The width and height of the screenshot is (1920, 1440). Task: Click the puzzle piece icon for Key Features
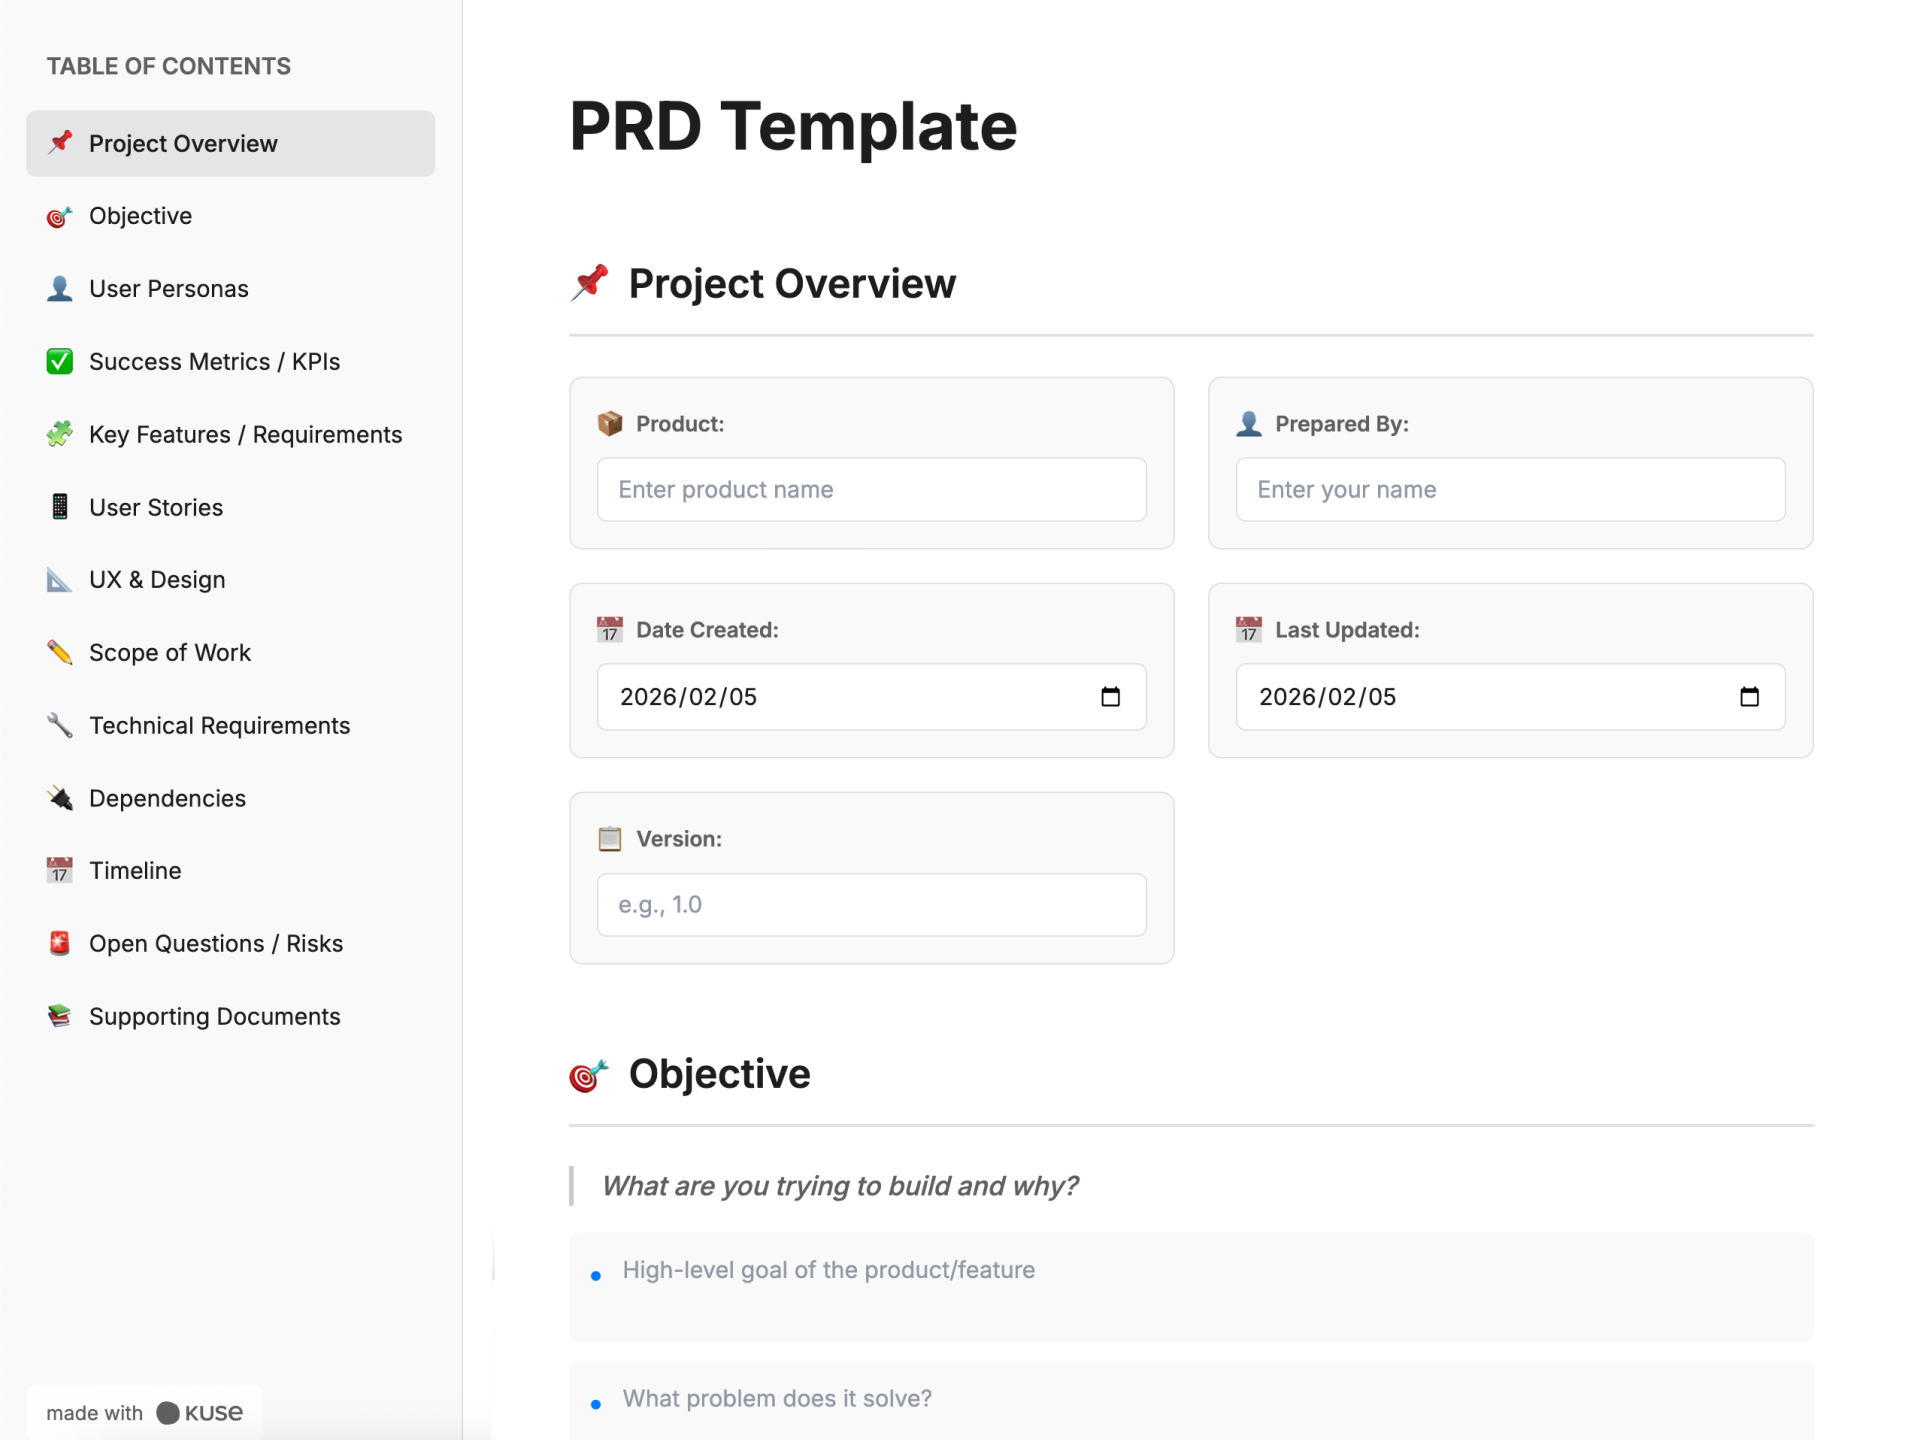(x=59, y=434)
